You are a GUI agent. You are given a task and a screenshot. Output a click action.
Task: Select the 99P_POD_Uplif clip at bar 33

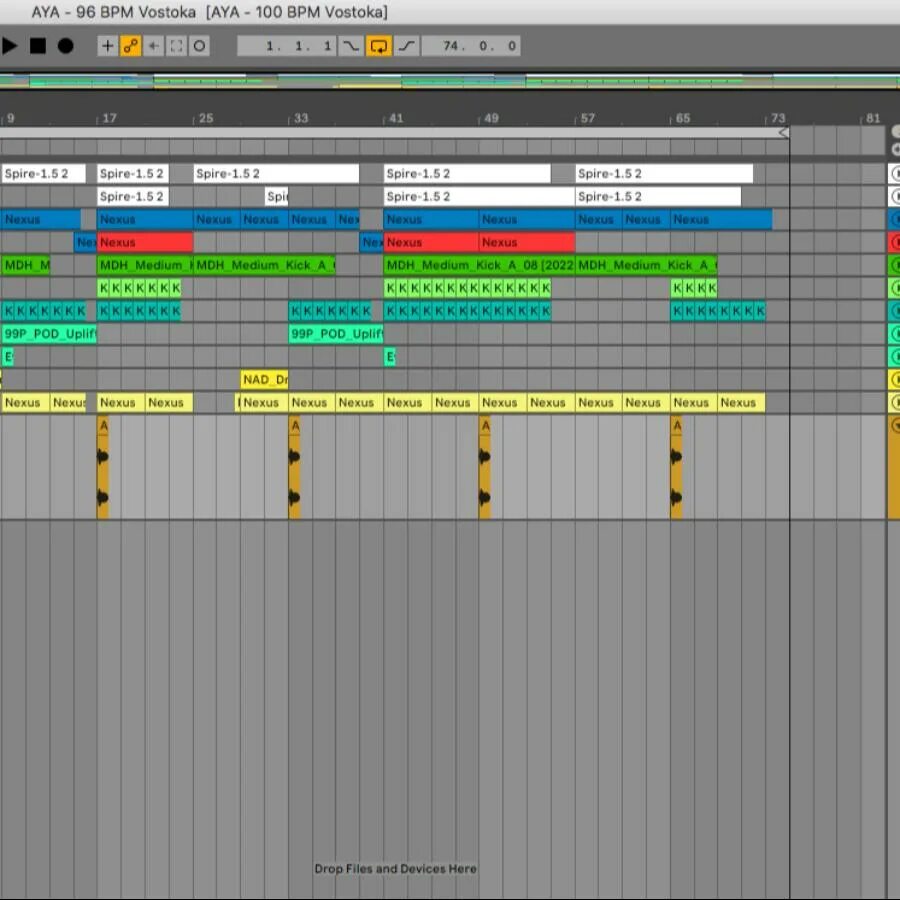click(x=336, y=333)
